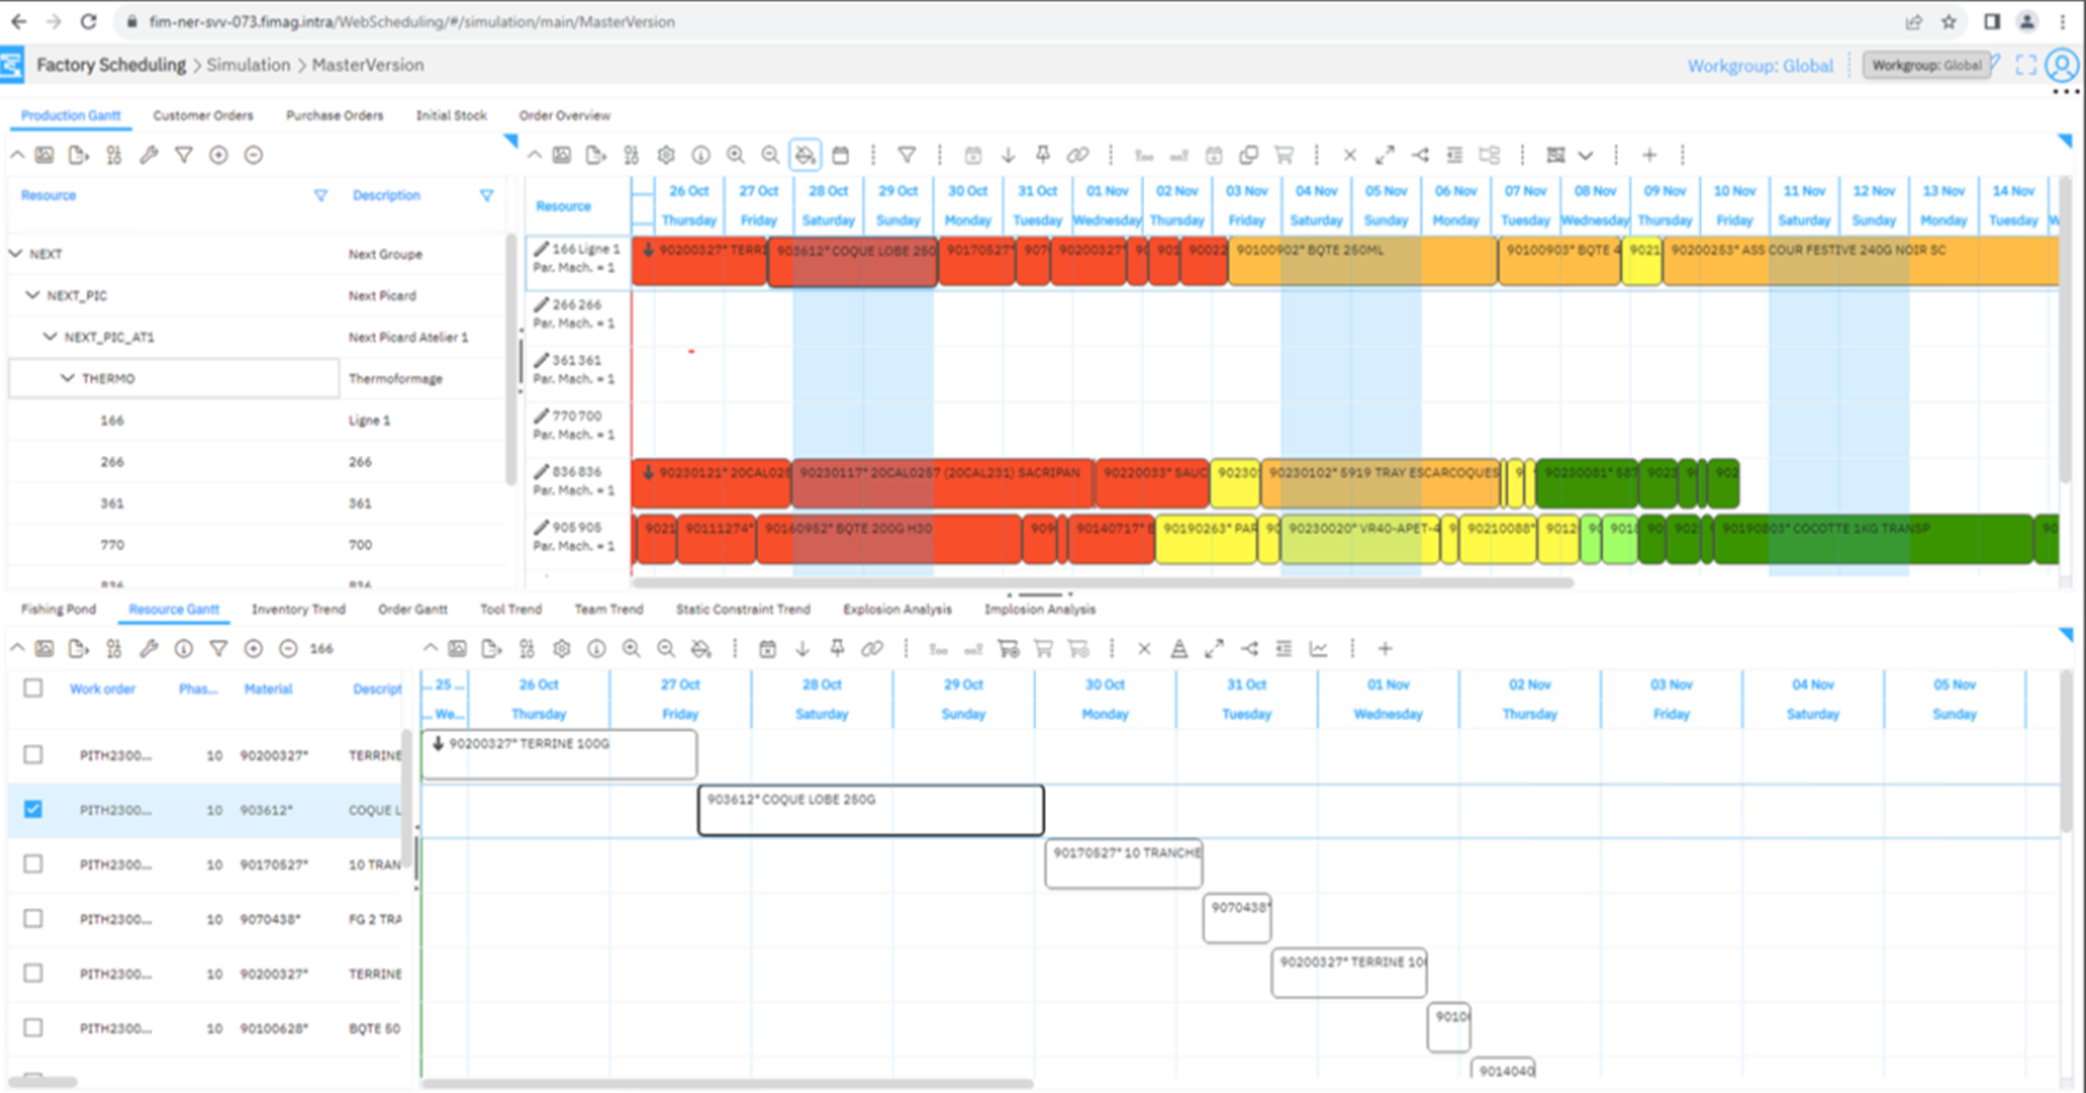Click the wrench icon in the resource tree toolbar
This screenshot has height=1093, width=2086.
149,155
